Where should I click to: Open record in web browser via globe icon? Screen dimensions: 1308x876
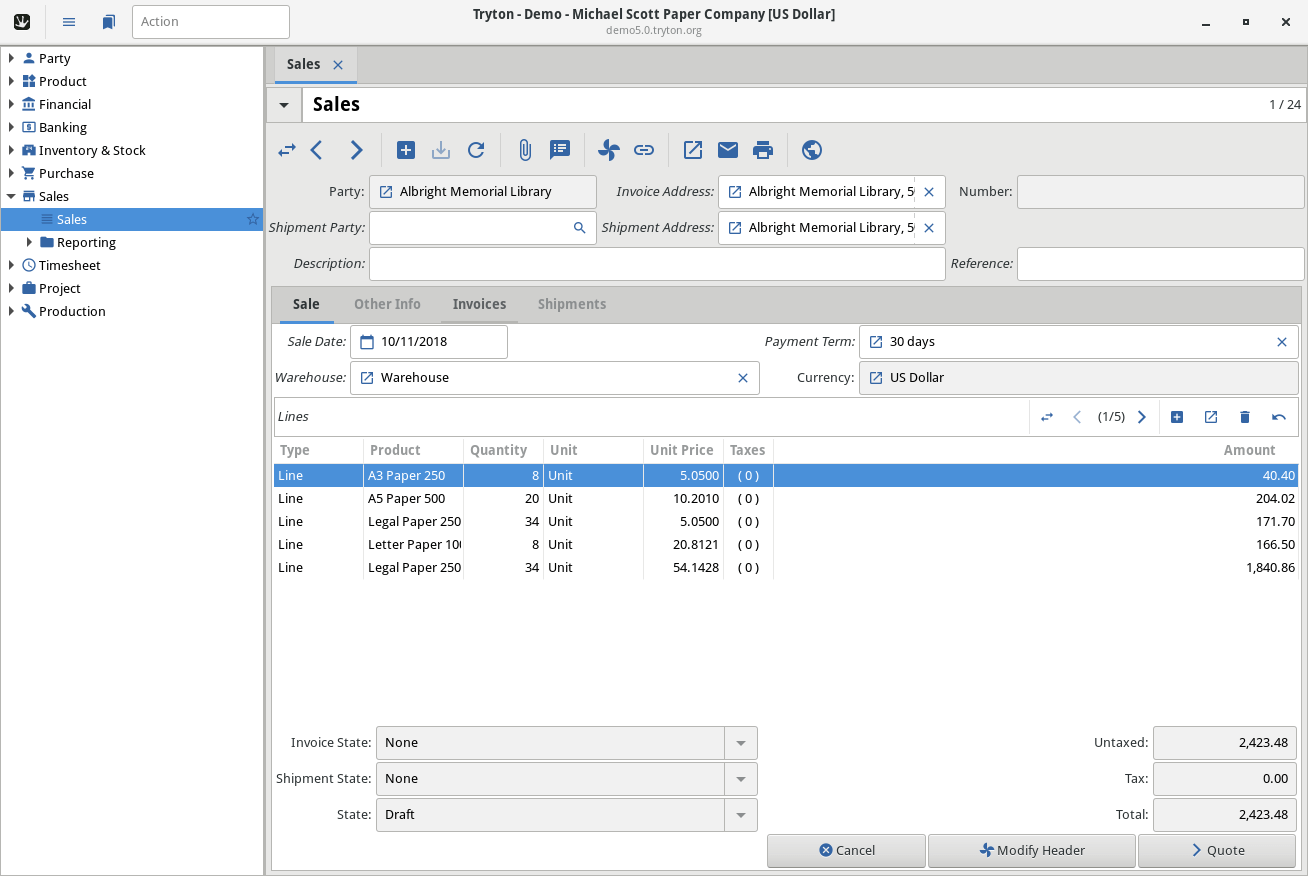coord(811,149)
